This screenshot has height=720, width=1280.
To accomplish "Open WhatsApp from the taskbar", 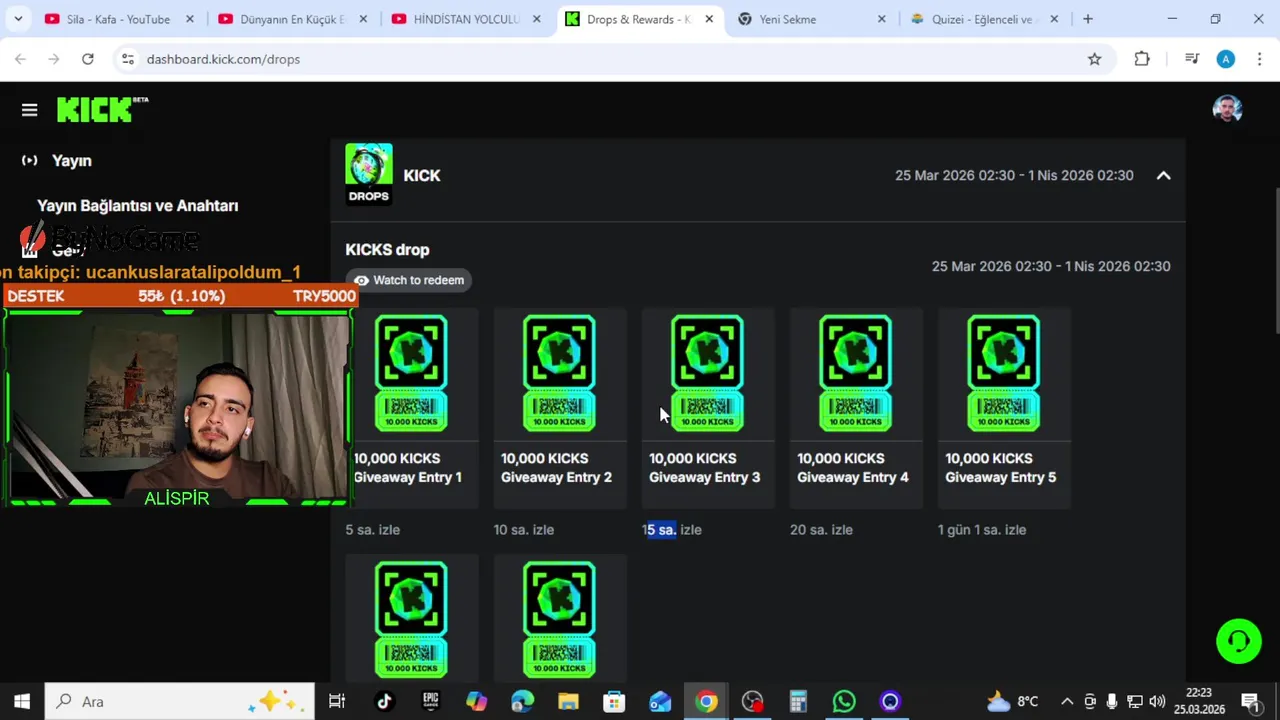I will coord(844,701).
